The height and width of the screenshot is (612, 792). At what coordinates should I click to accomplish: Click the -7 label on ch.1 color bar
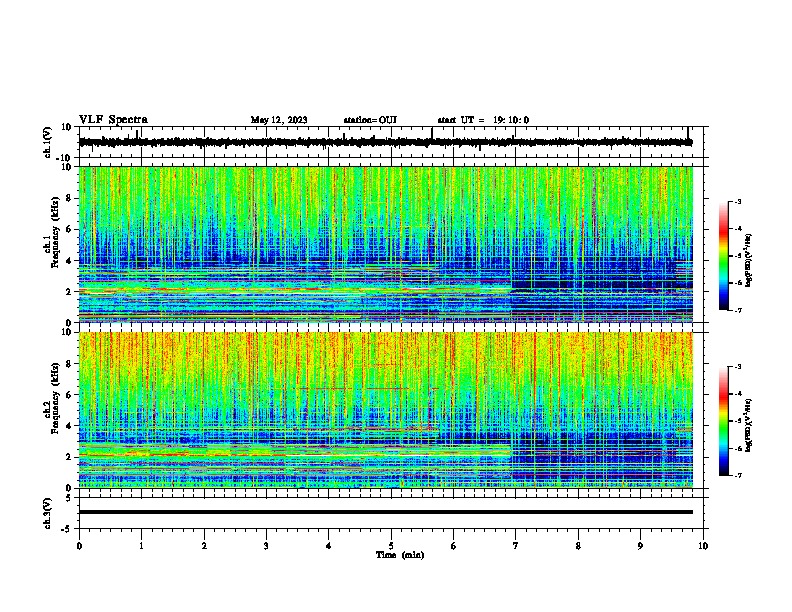click(737, 310)
